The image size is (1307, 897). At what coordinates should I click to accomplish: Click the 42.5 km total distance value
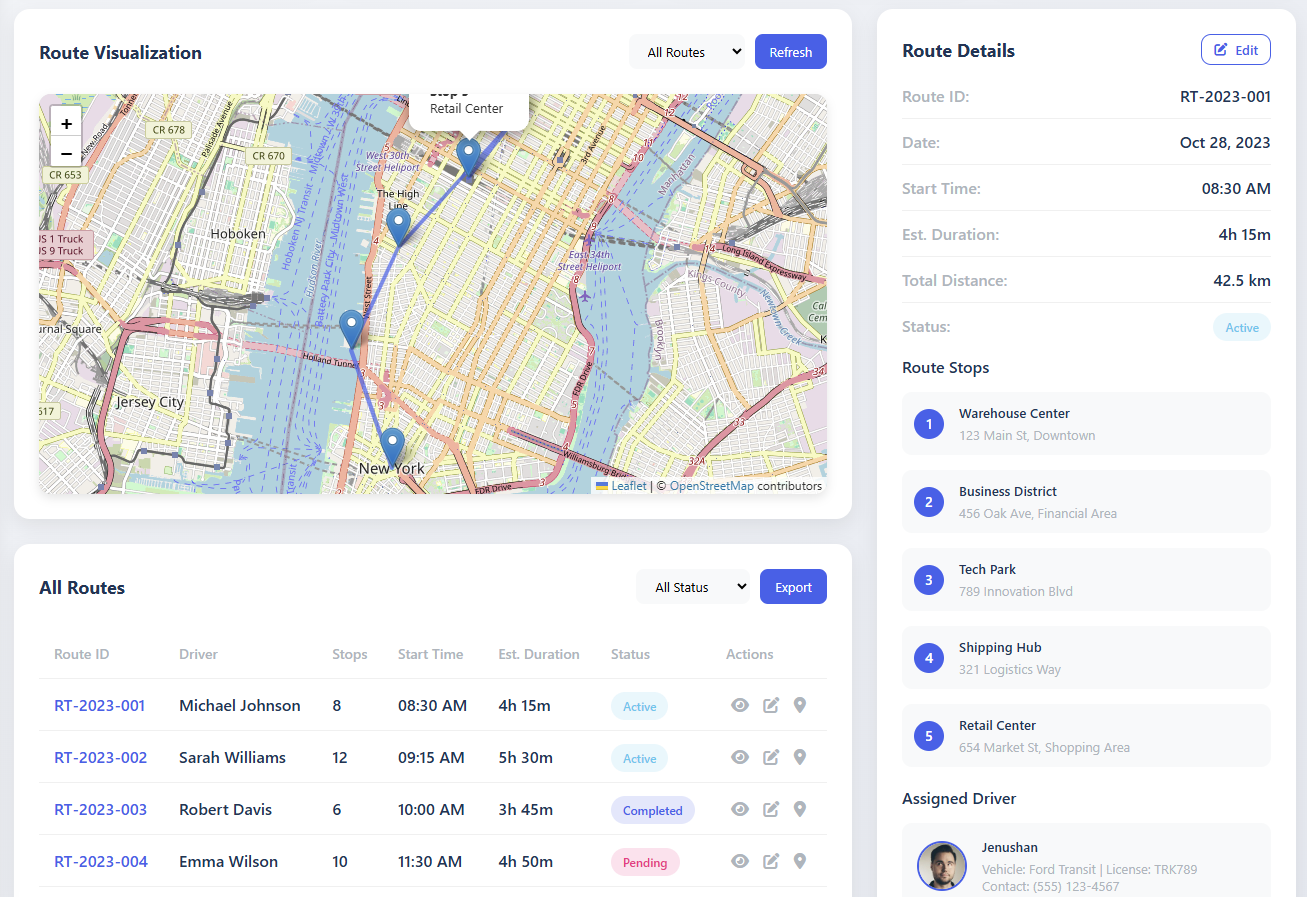click(x=1242, y=280)
